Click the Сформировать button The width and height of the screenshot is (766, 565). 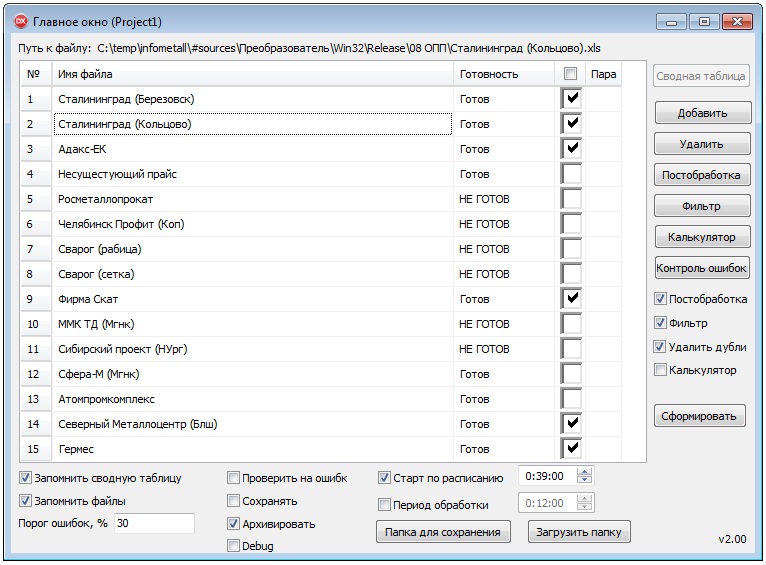701,416
